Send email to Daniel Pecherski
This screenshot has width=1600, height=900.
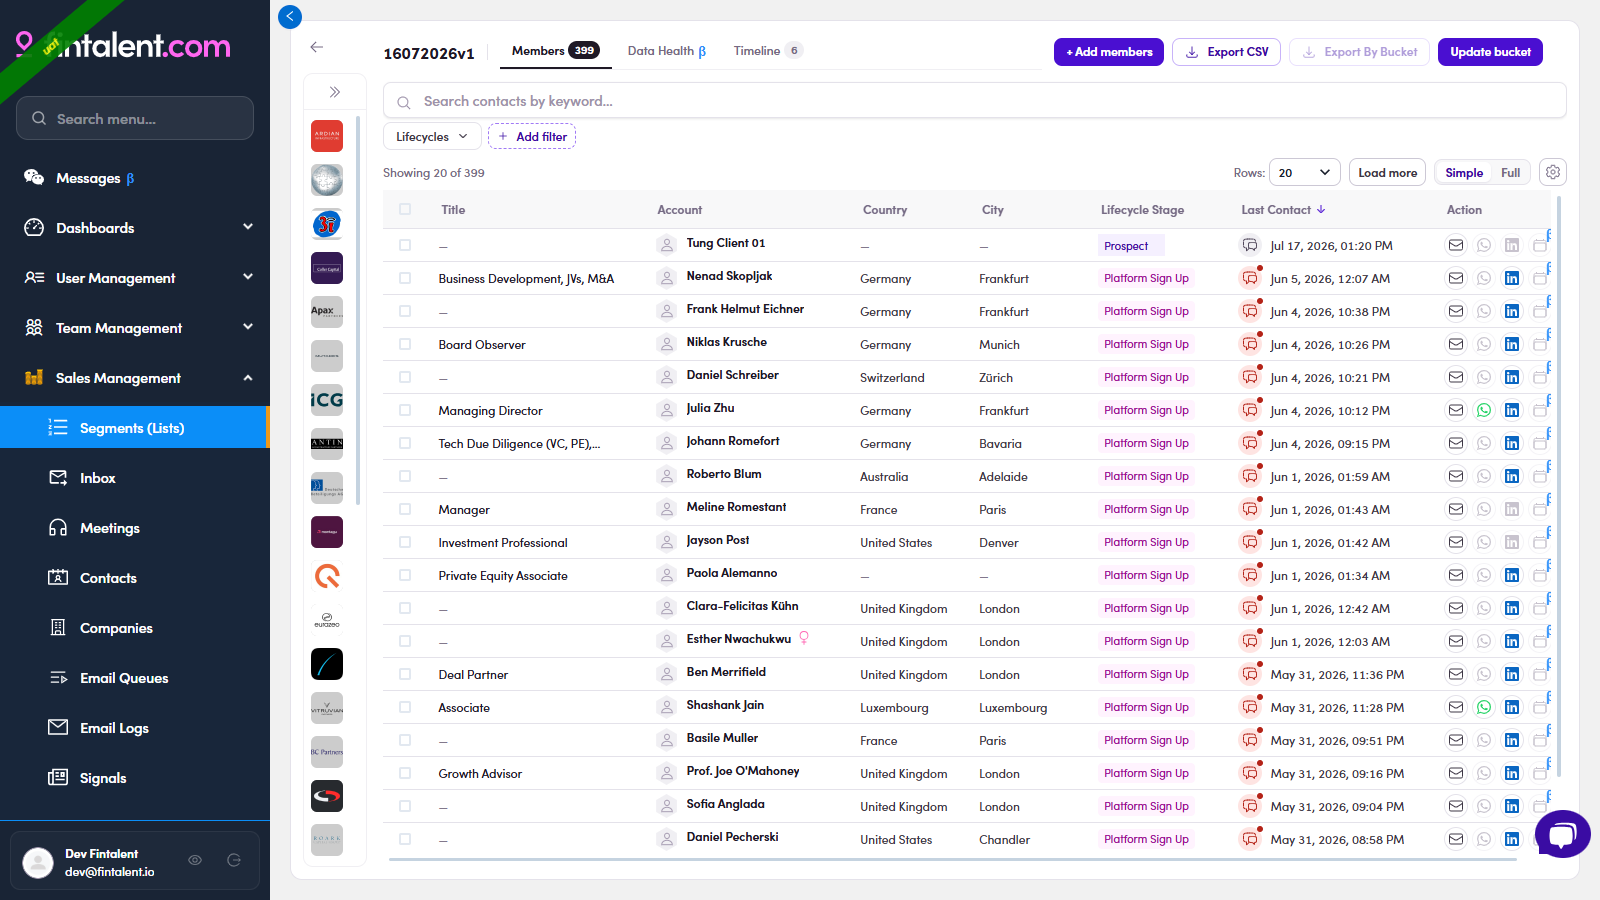click(x=1456, y=839)
